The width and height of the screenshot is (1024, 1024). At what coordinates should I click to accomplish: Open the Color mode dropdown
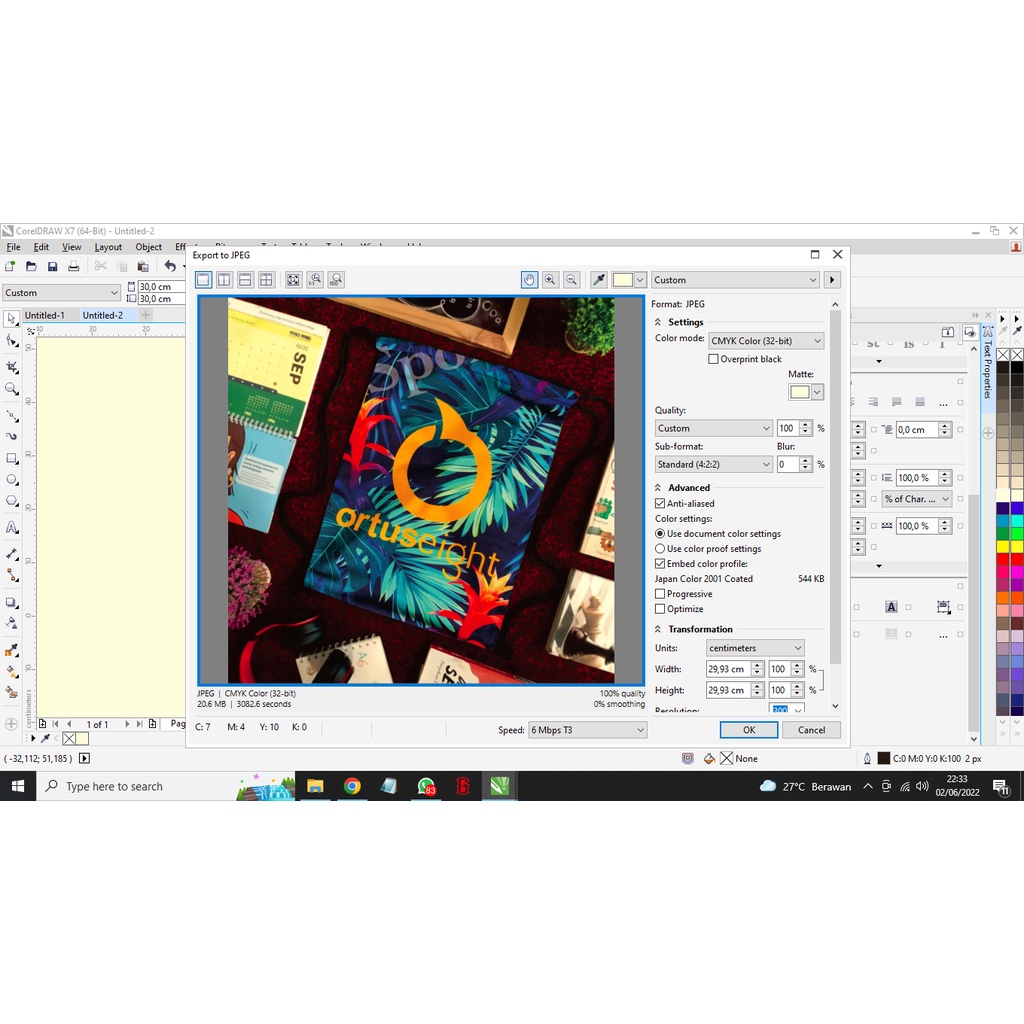pyautogui.click(x=766, y=341)
